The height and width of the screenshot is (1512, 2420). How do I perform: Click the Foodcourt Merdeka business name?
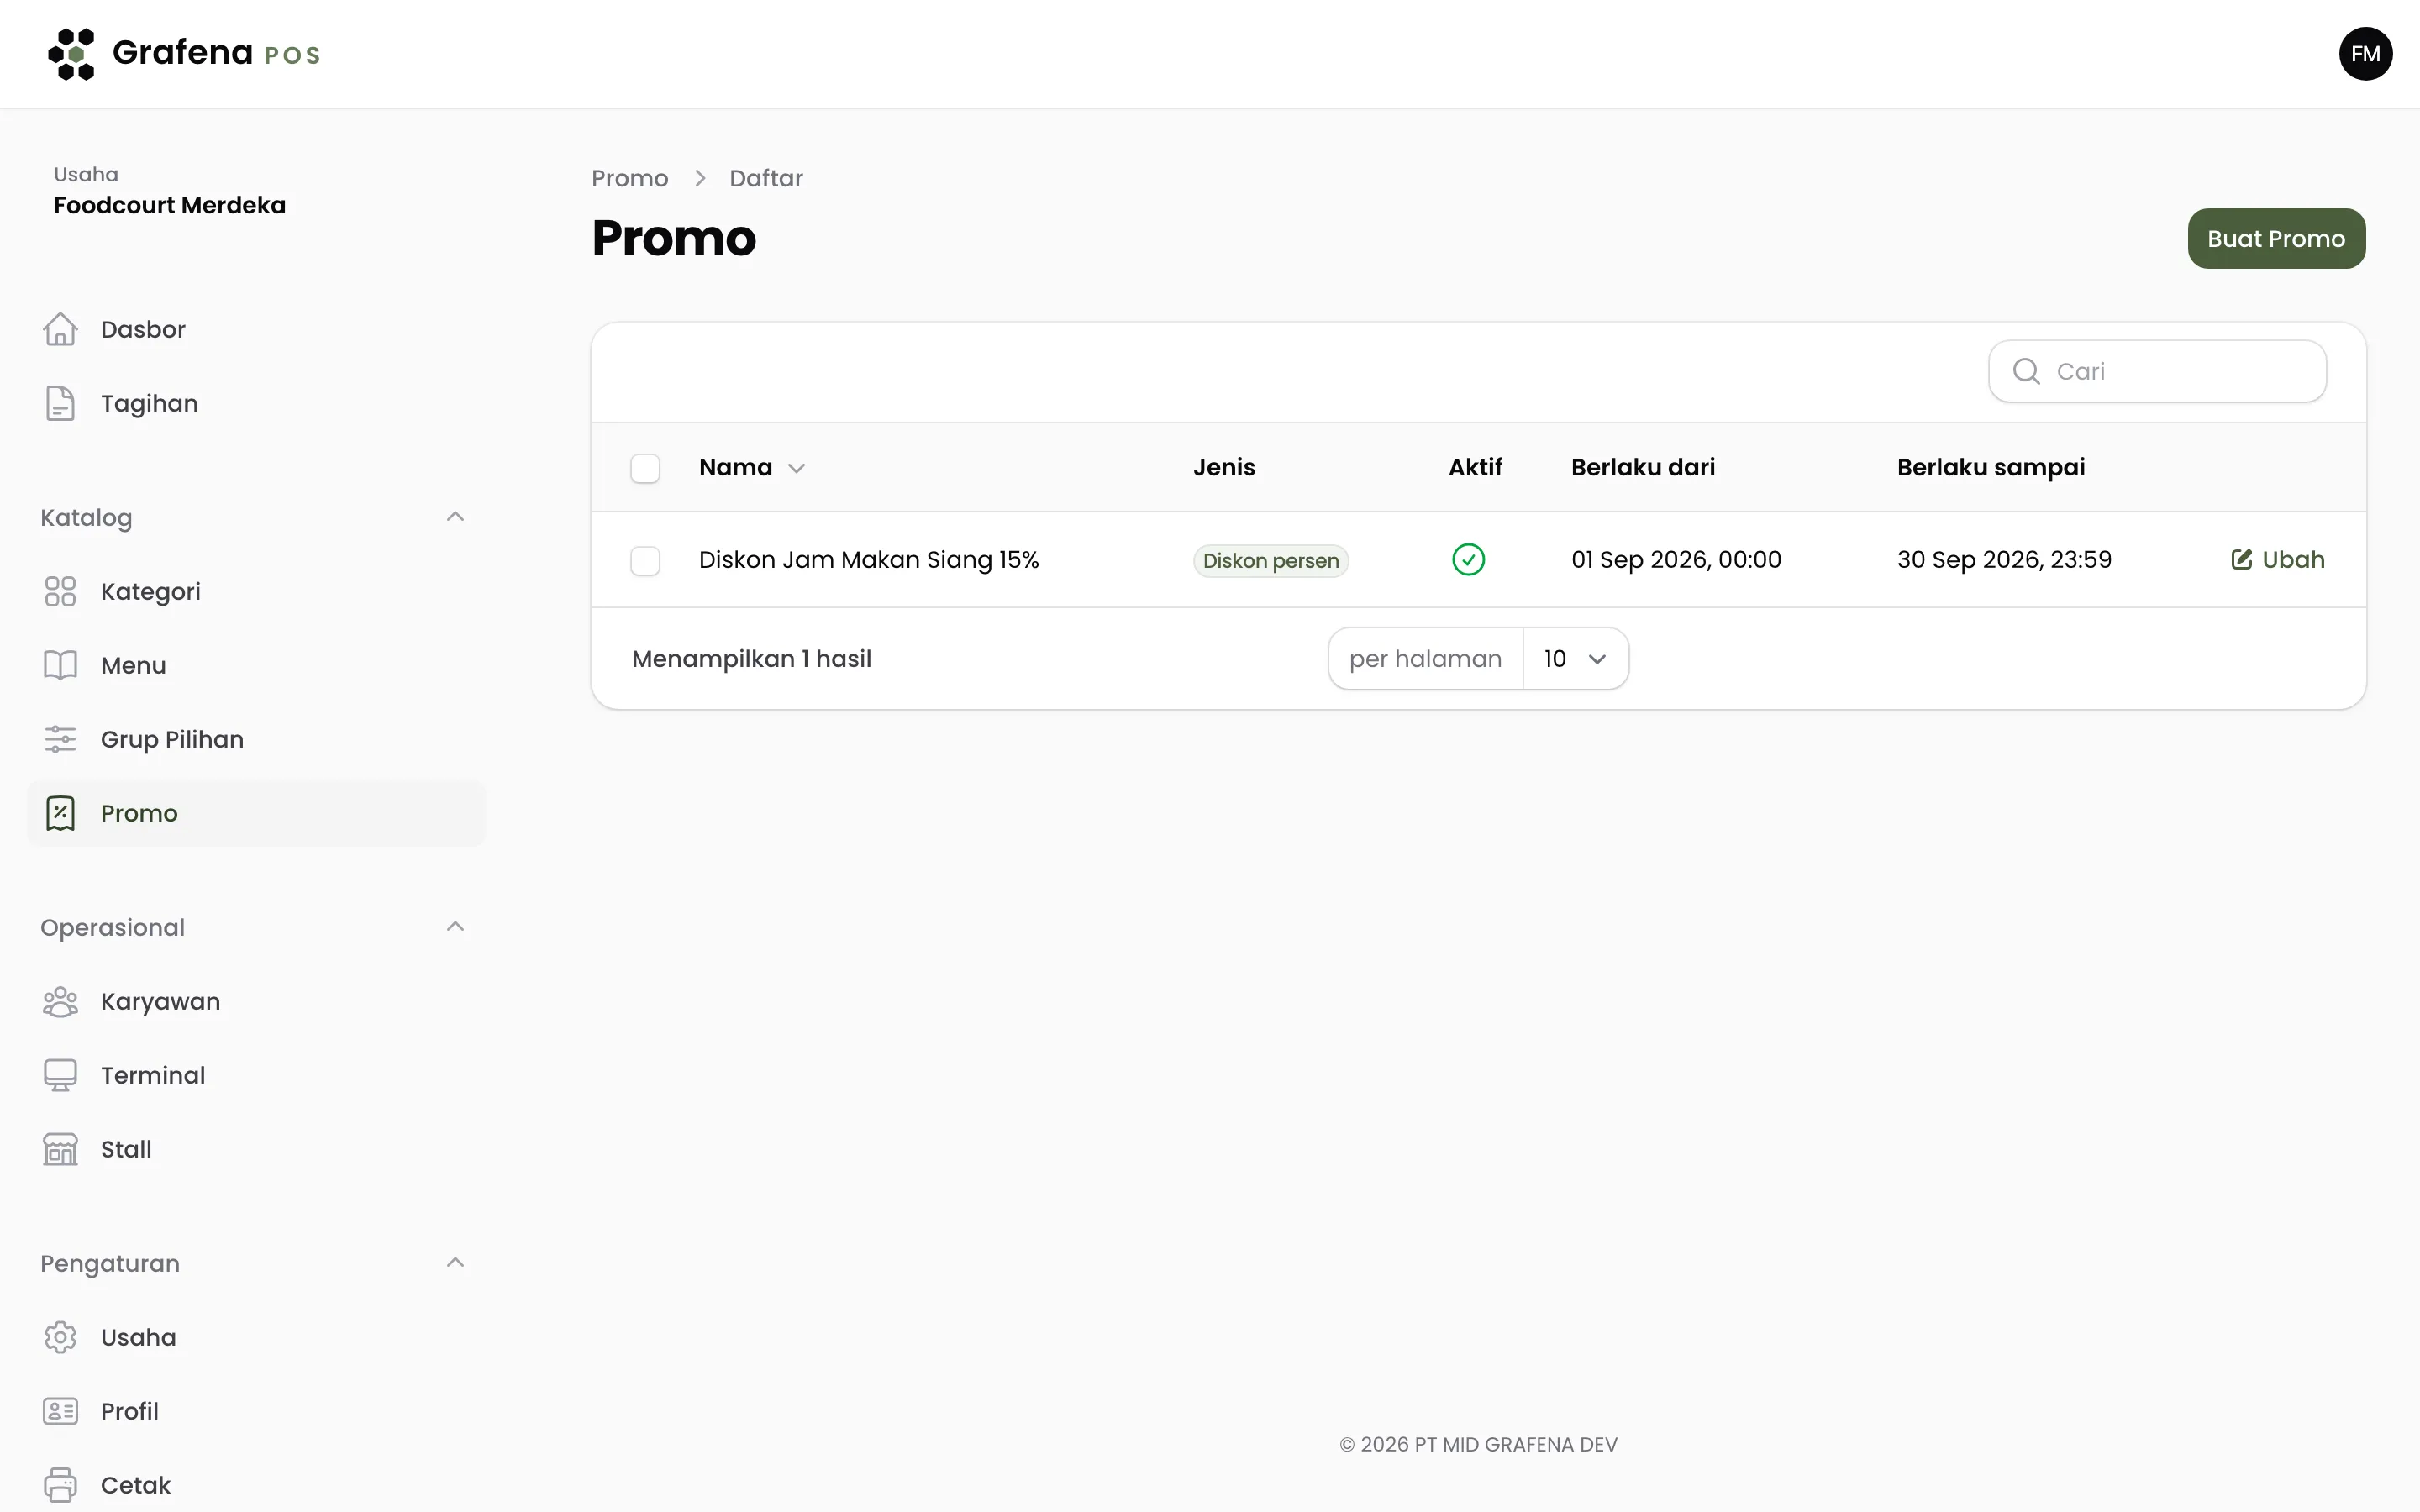[x=170, y=205]
